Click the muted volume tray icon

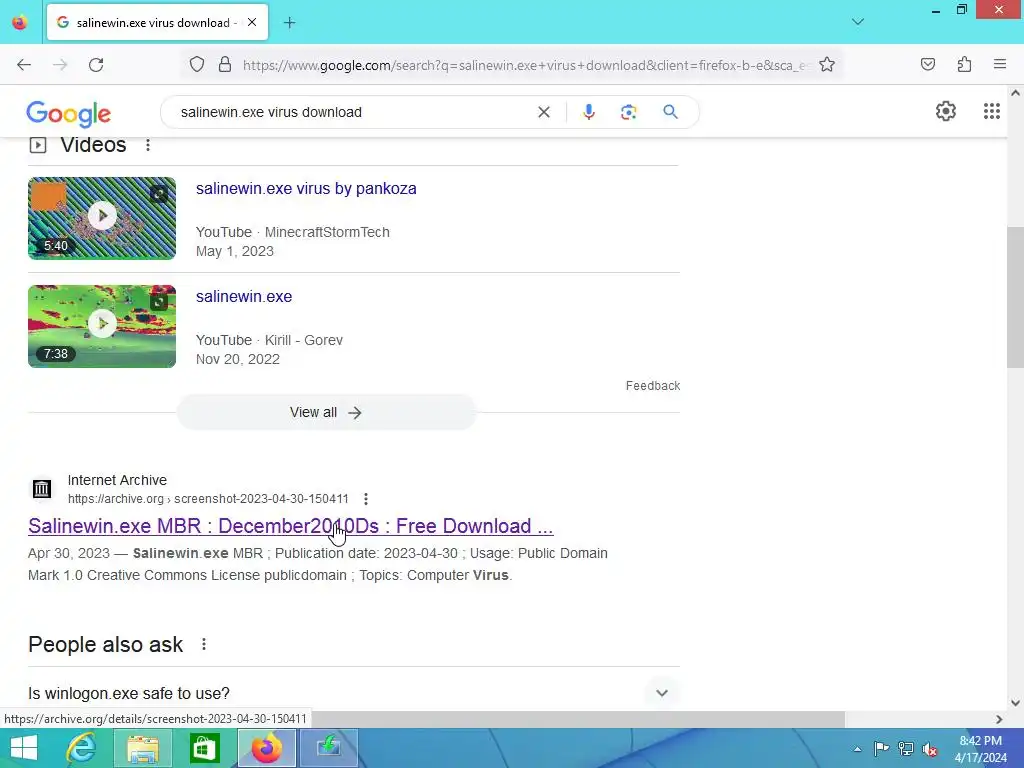click(930, 749)
